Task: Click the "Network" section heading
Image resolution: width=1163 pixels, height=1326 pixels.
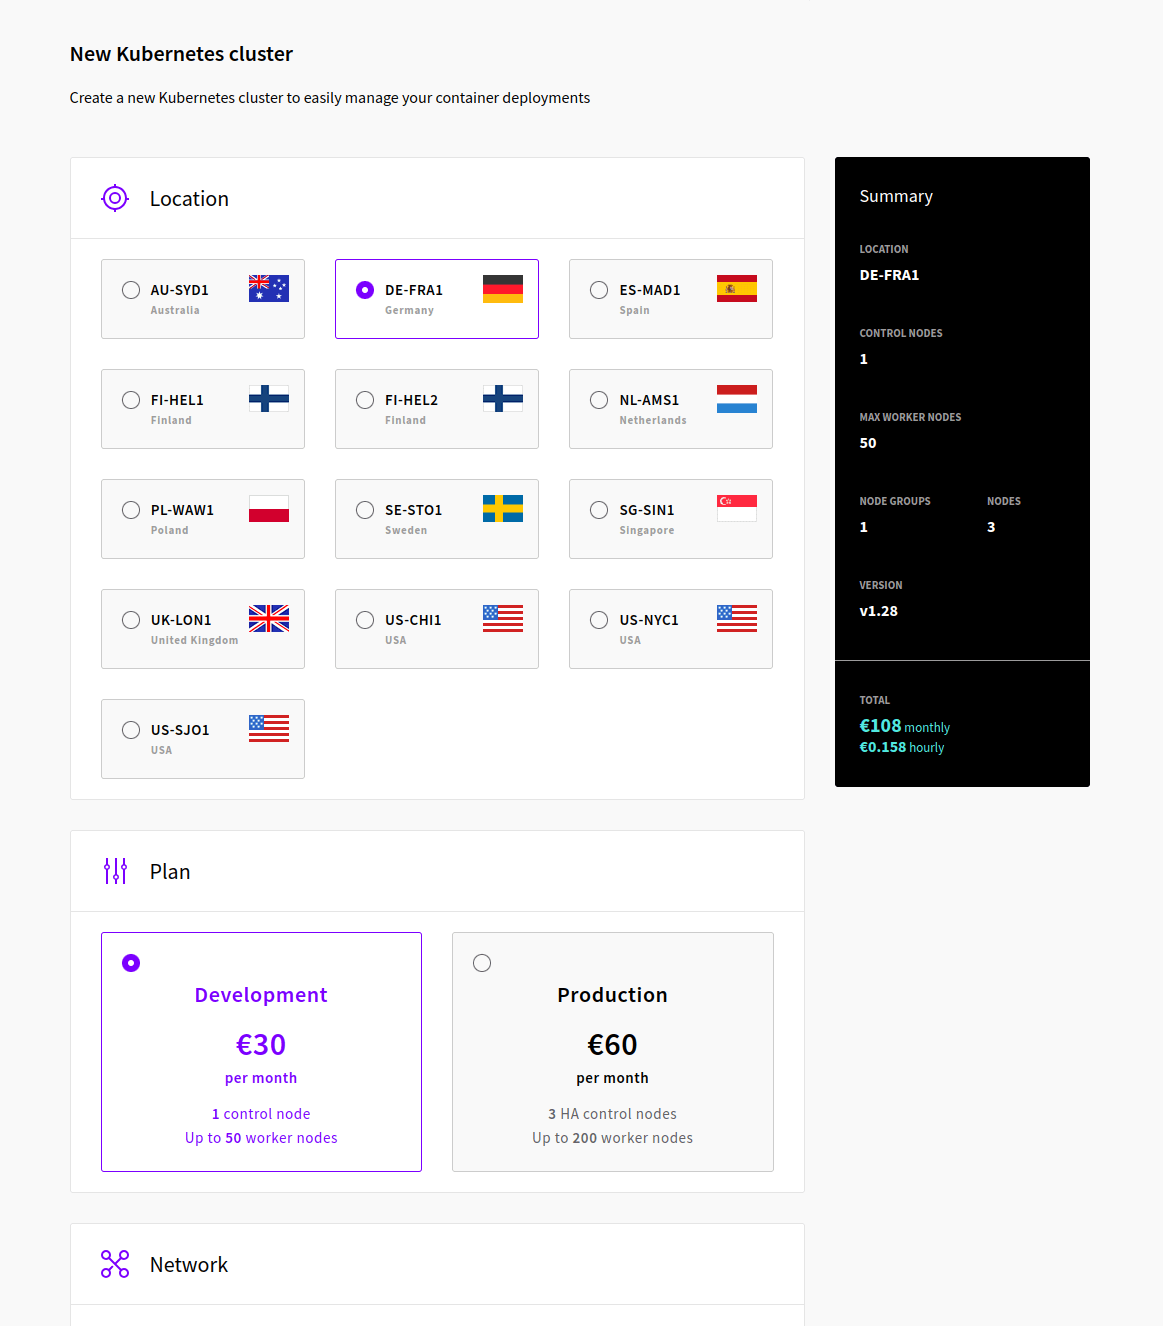Action: click(189, 1265)
